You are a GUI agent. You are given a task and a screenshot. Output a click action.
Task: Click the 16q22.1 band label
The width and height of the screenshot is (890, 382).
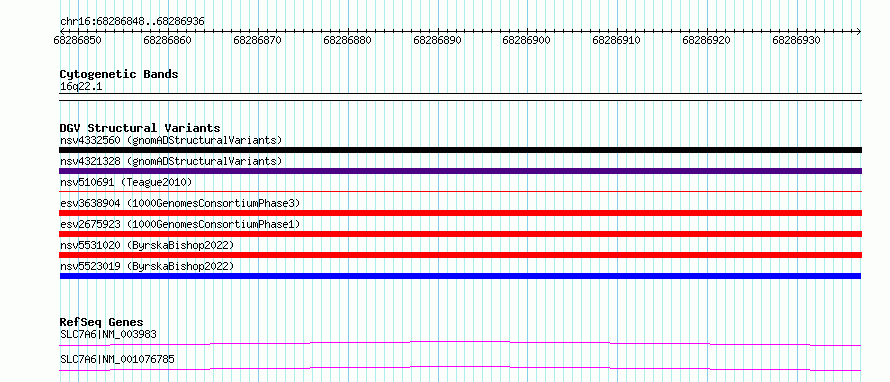(x=81, y=87)
